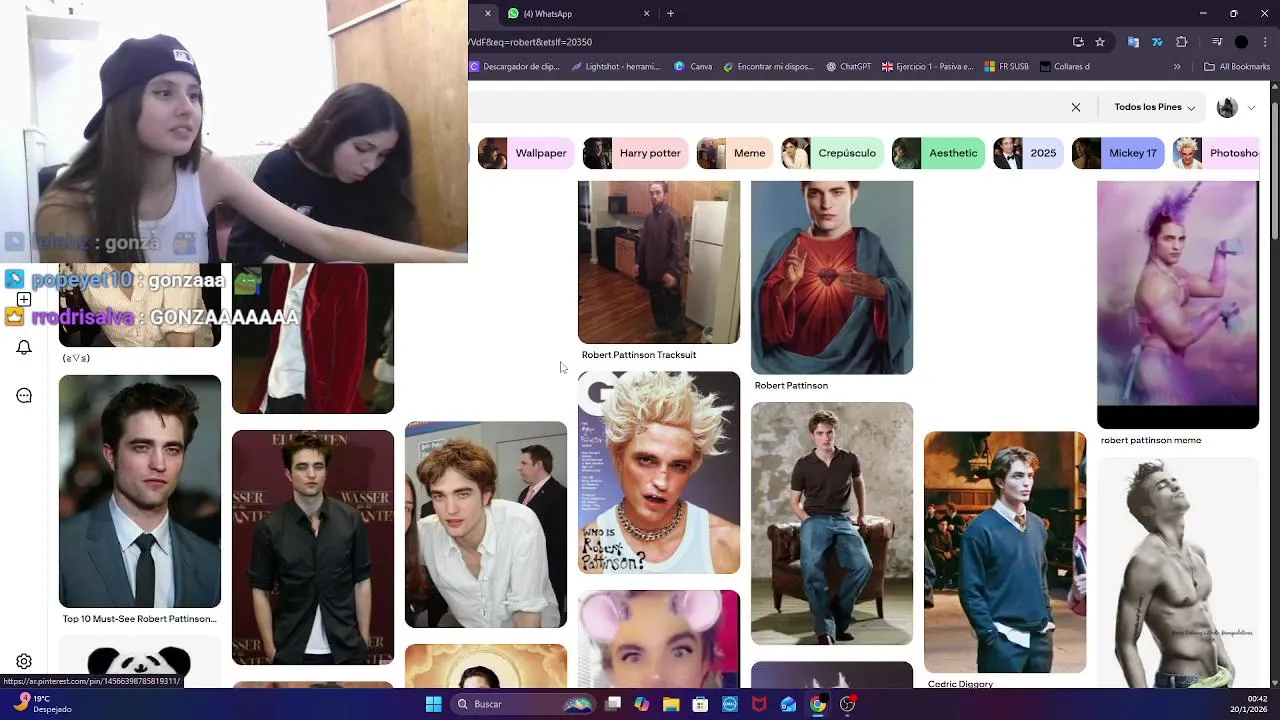Select the 'Aesthetic' suggestion chip
The height and width of the screenshot is (720, 1280).
pos(938,153)
